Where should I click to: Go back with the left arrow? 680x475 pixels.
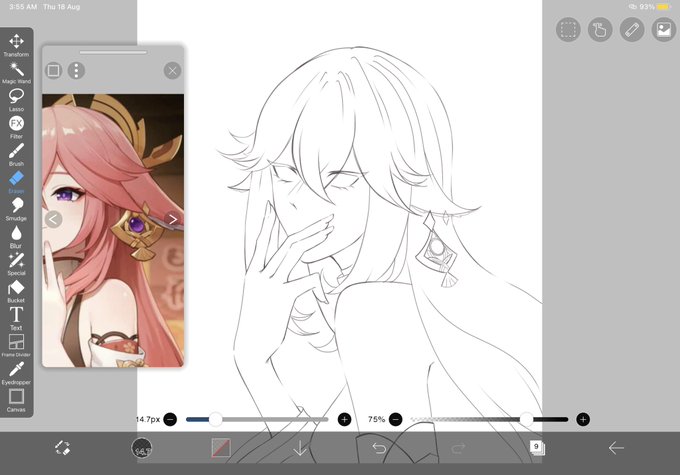click(616, 448)
